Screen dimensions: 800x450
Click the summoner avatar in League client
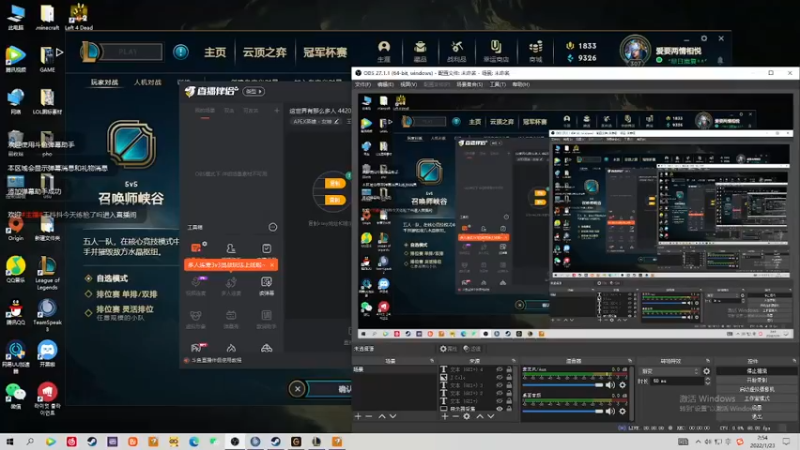point(635,51)
